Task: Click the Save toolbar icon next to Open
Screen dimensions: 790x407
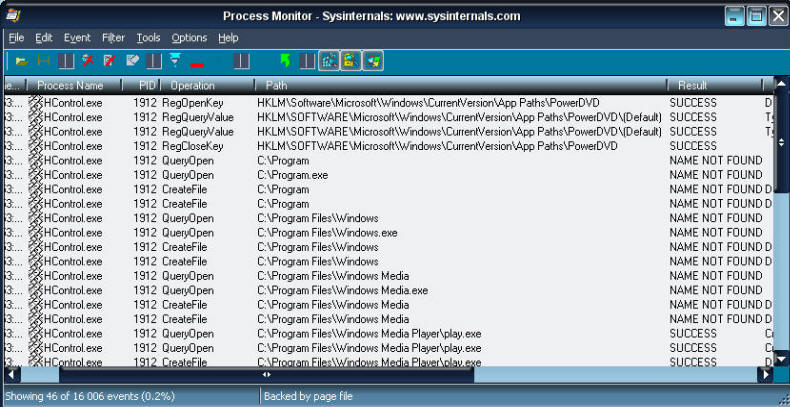Action: pos(44,62)
